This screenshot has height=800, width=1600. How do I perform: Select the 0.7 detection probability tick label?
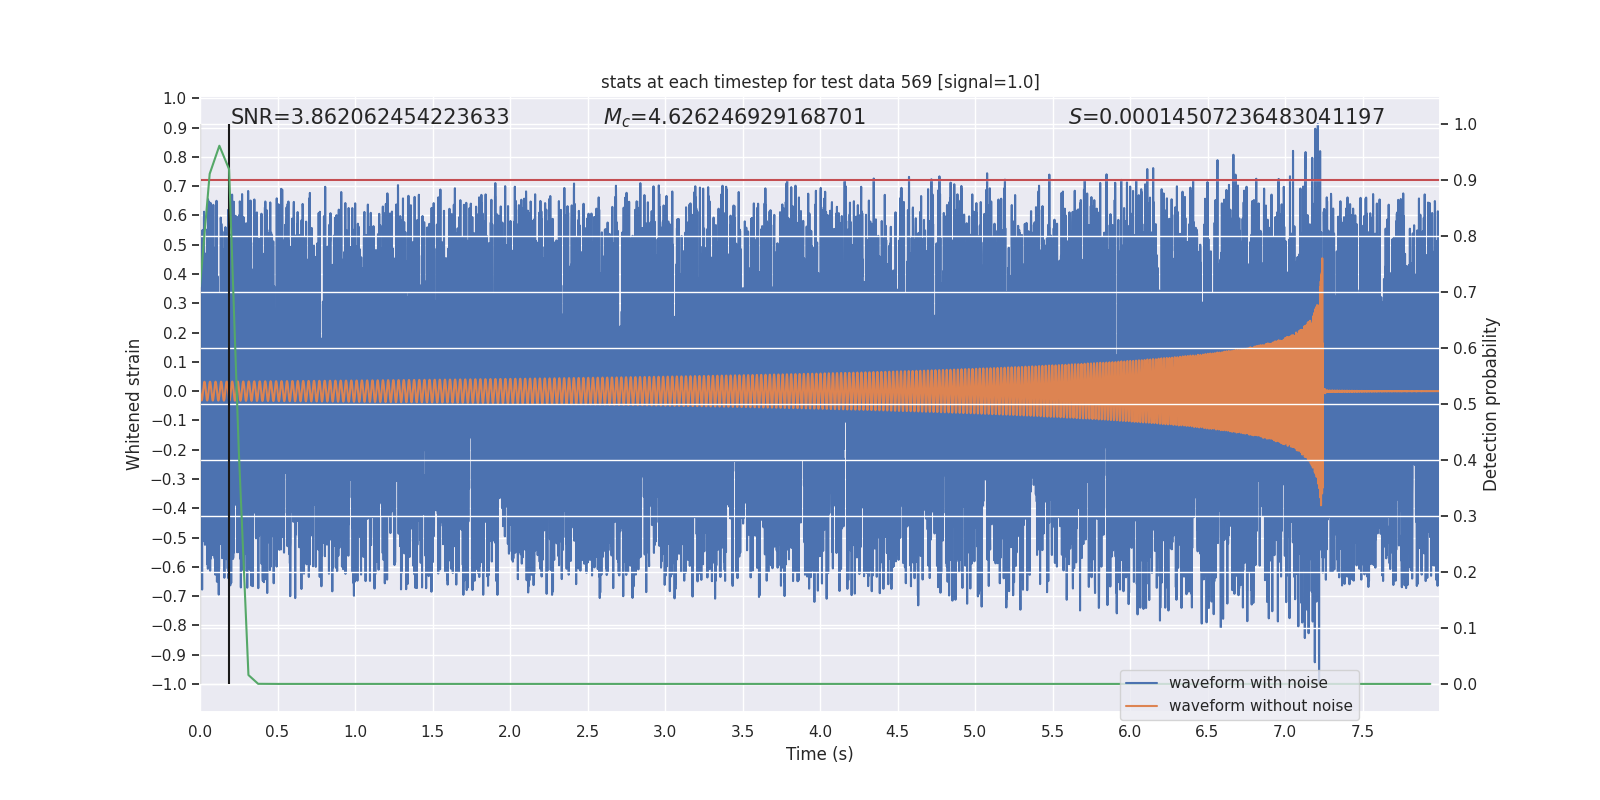point(1465,292)
